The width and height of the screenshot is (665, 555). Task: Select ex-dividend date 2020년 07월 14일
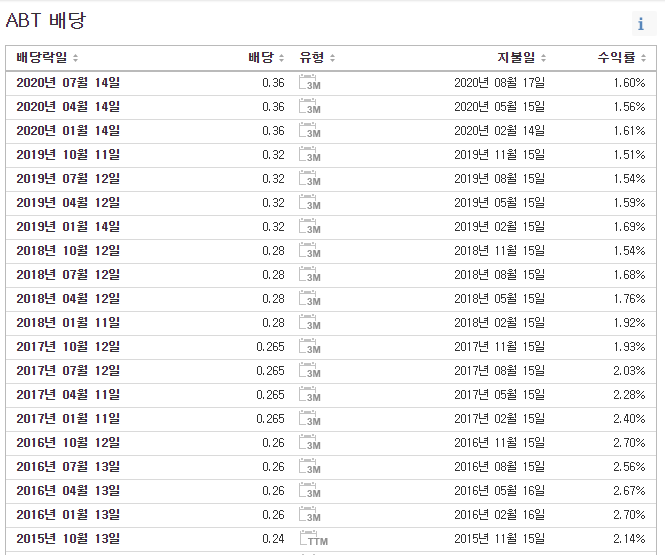[68, 82]
